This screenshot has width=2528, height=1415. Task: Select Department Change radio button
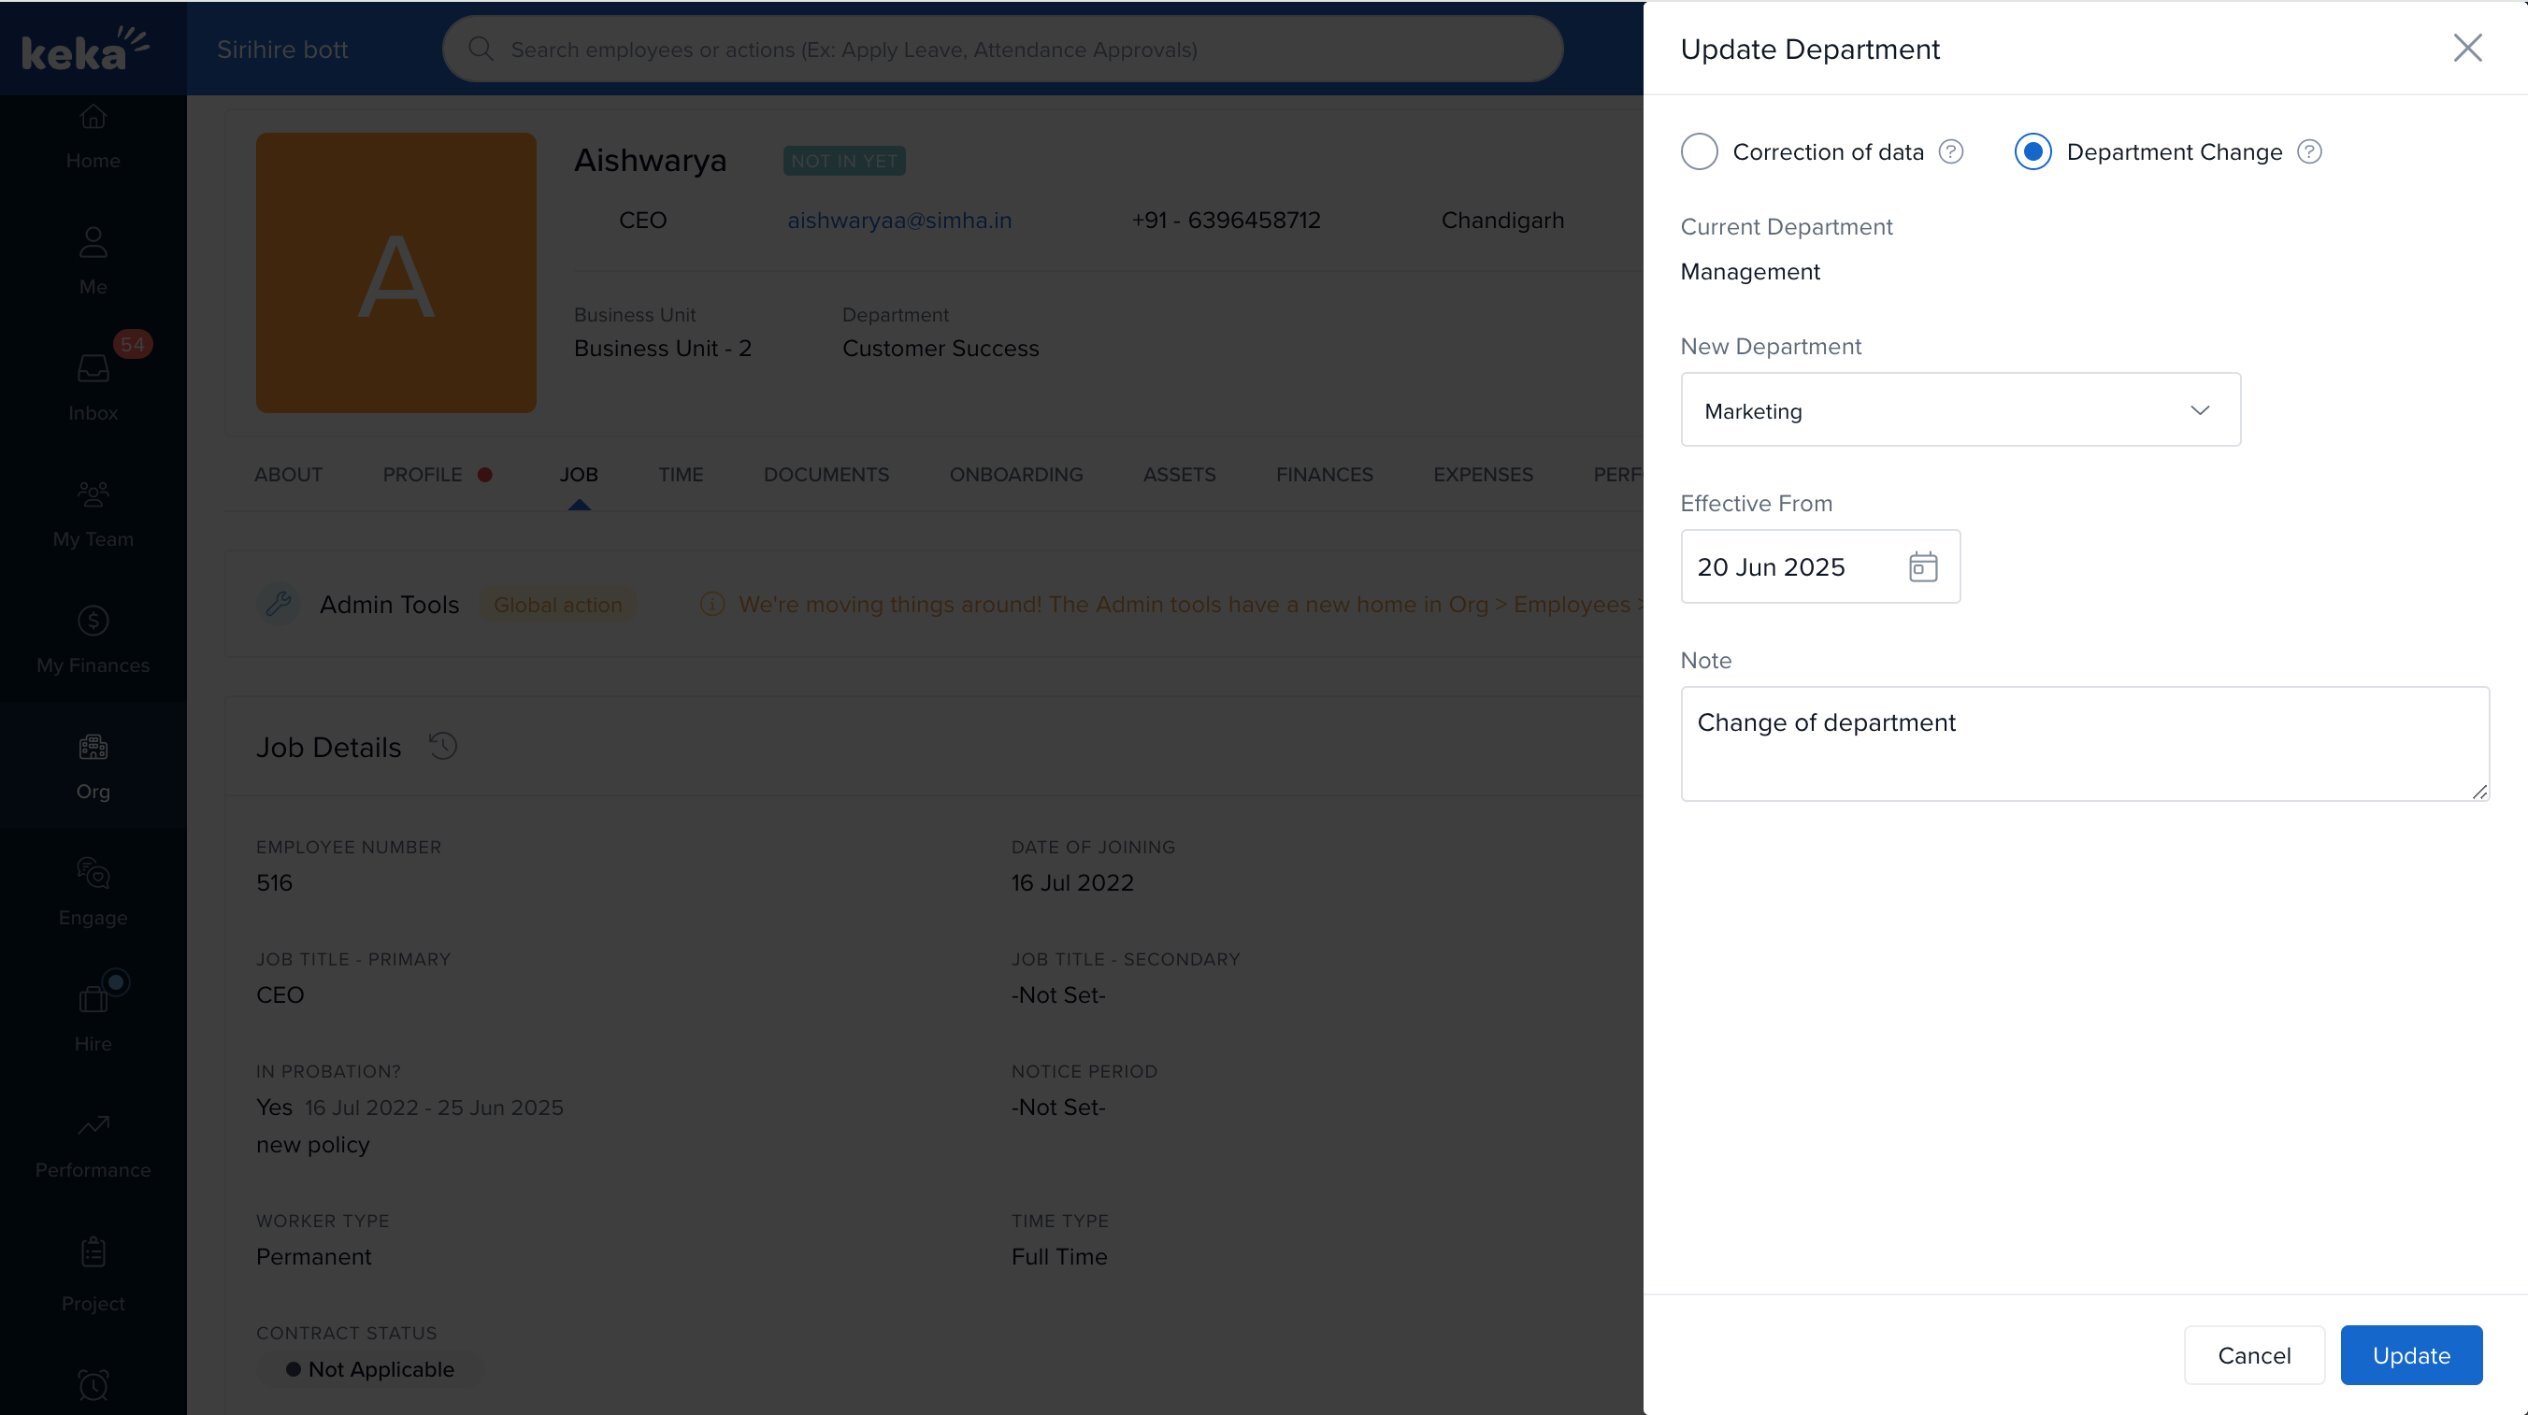click(x=2032, y=152)
